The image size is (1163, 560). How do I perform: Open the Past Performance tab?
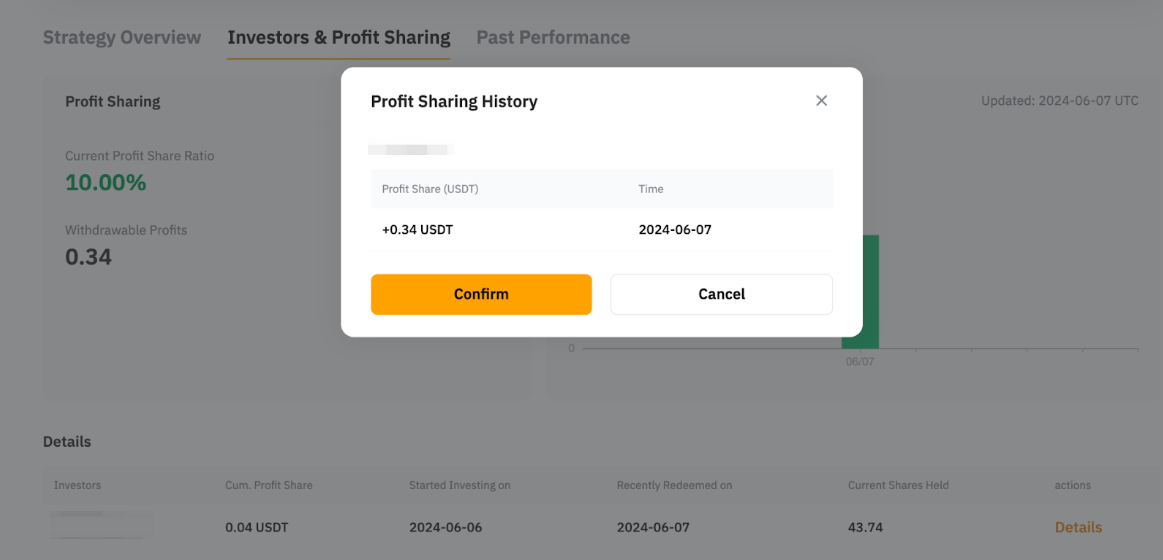pos(553,38)
